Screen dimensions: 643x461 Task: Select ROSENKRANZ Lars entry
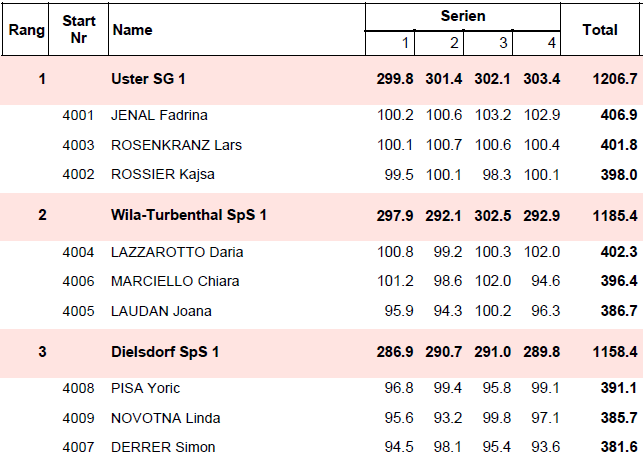pos(322,145)
